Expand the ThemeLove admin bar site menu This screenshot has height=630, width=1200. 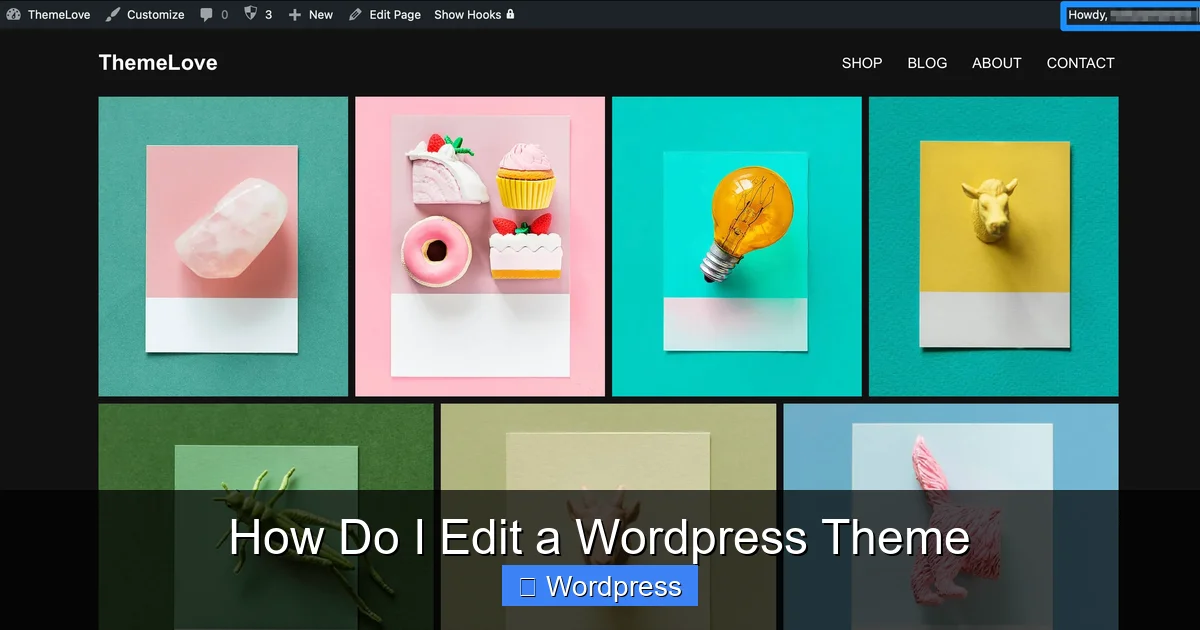pos(55,14)
